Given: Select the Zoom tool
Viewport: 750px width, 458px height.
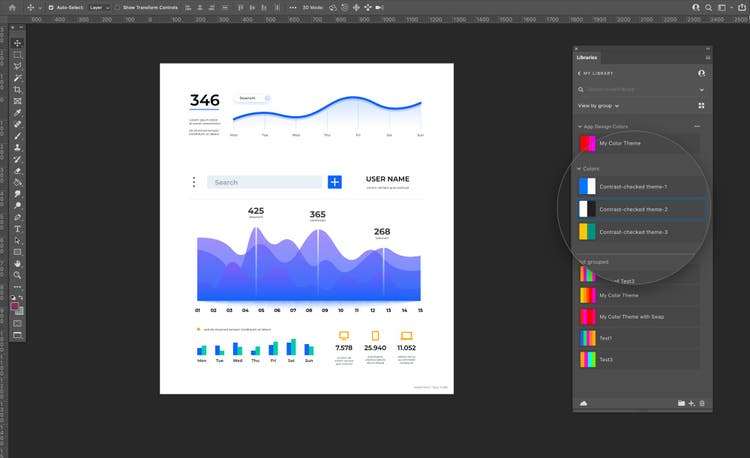Looking at the screenshot, I should (17, 275).
